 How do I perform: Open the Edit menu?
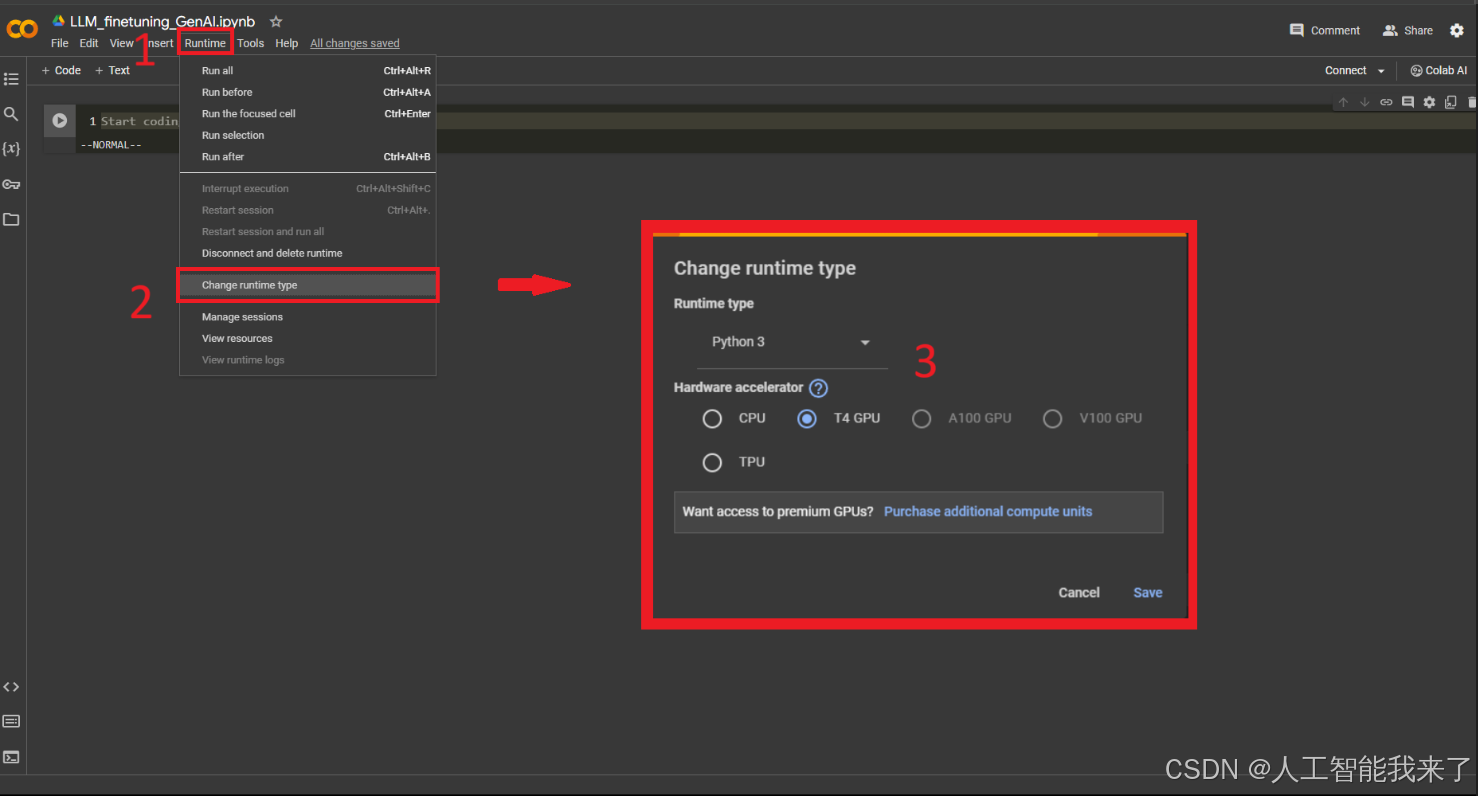89,43
